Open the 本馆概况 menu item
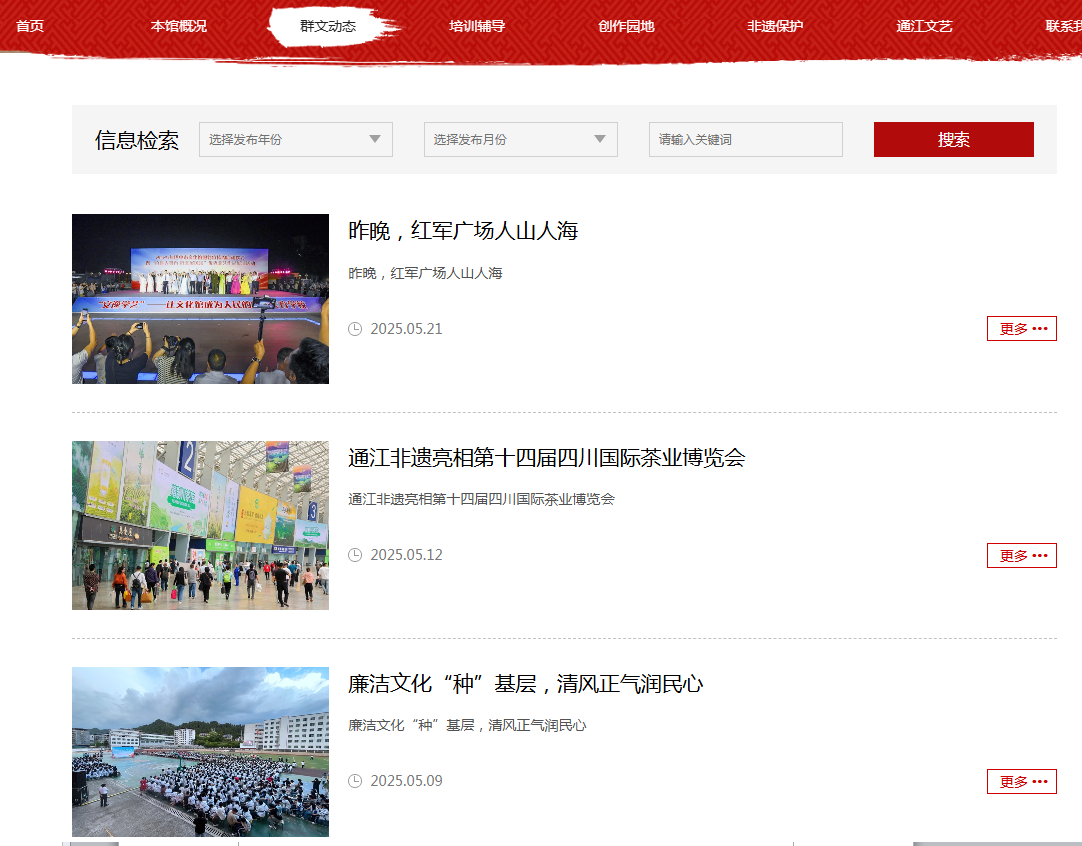This screenshot has height=846, width=1082. tap(179, 26)
